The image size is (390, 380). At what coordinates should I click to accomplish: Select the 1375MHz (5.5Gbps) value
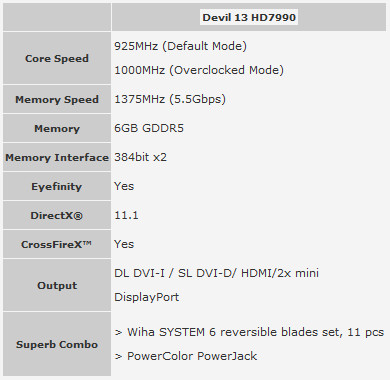170,99
